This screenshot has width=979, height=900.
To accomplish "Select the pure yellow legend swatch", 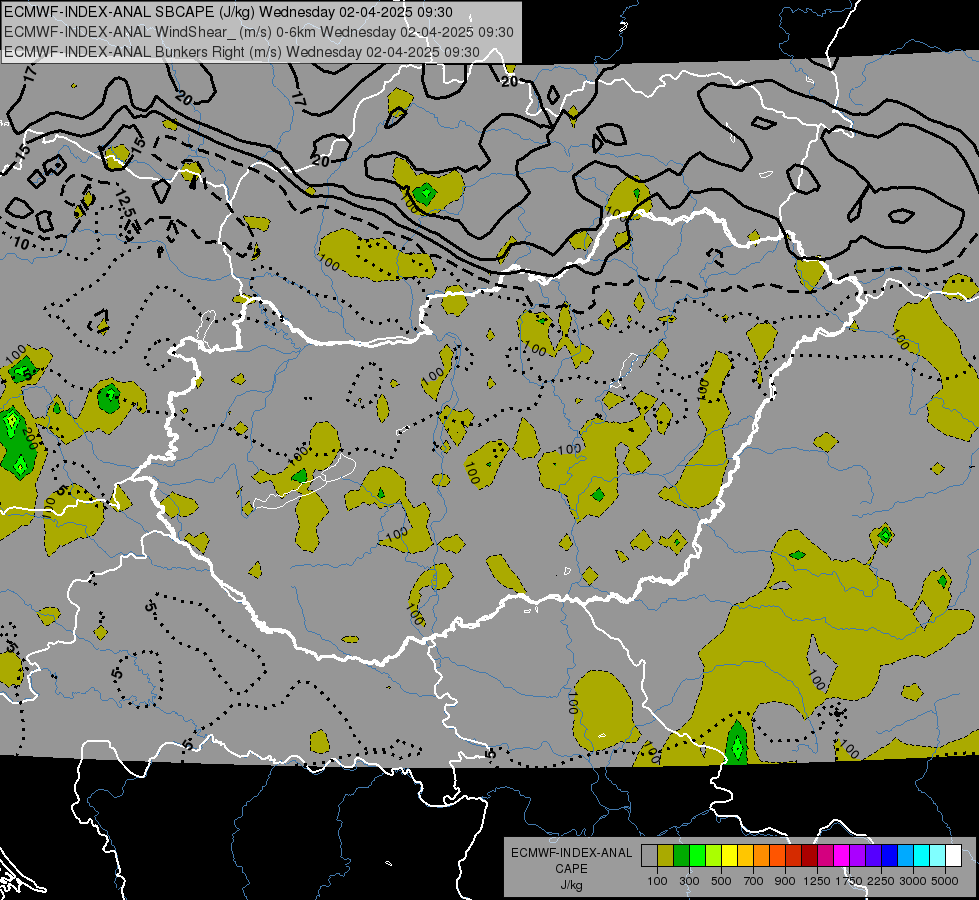I will pos(729,855).
